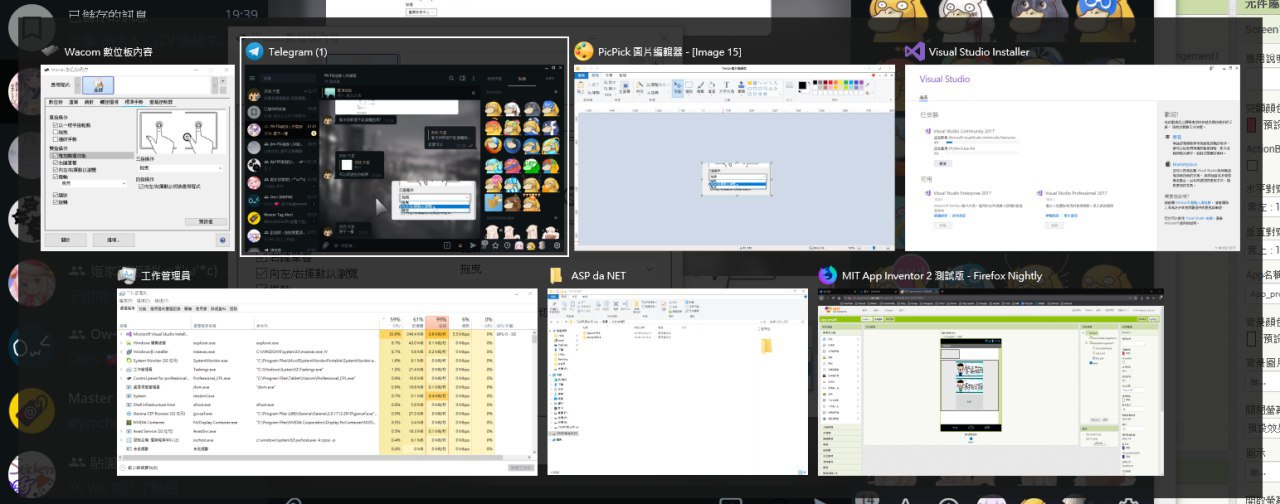Click the "ASP da NET" title label
The width and height of the screenshot is (1280, 504).
pos(598,276)
